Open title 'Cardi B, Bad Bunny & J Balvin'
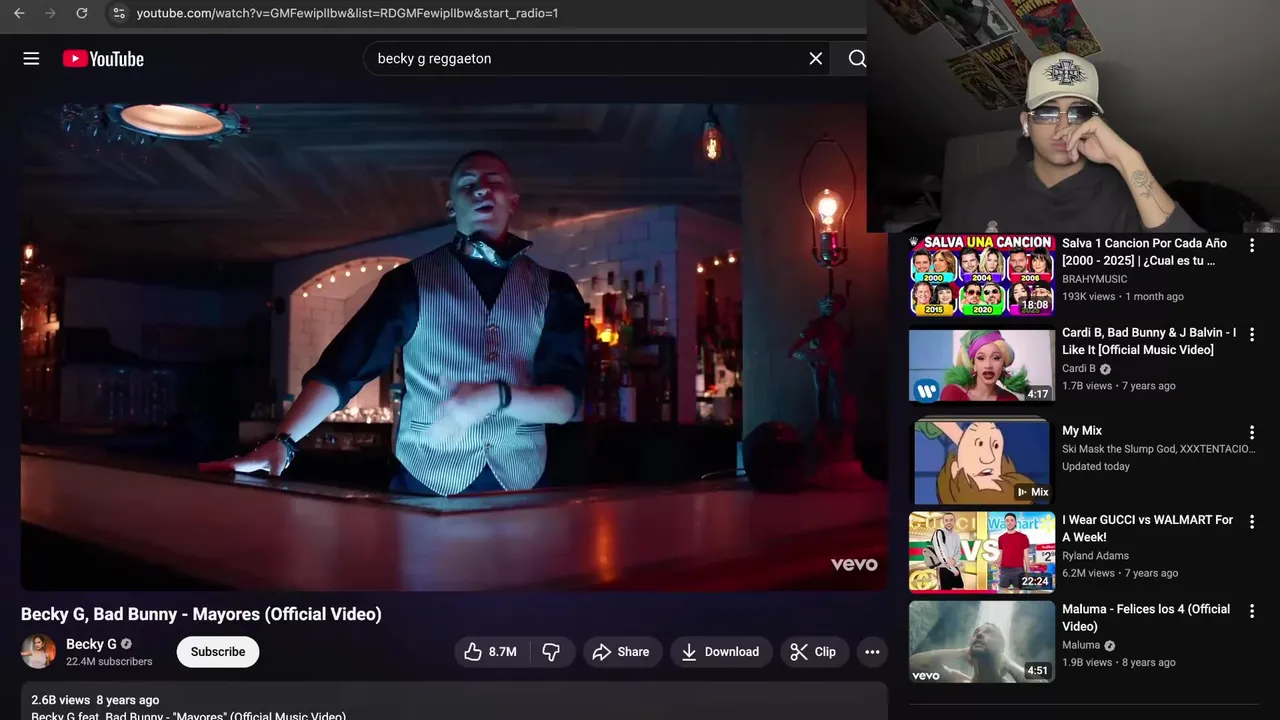1280x720 pixels. [1149, 341]
